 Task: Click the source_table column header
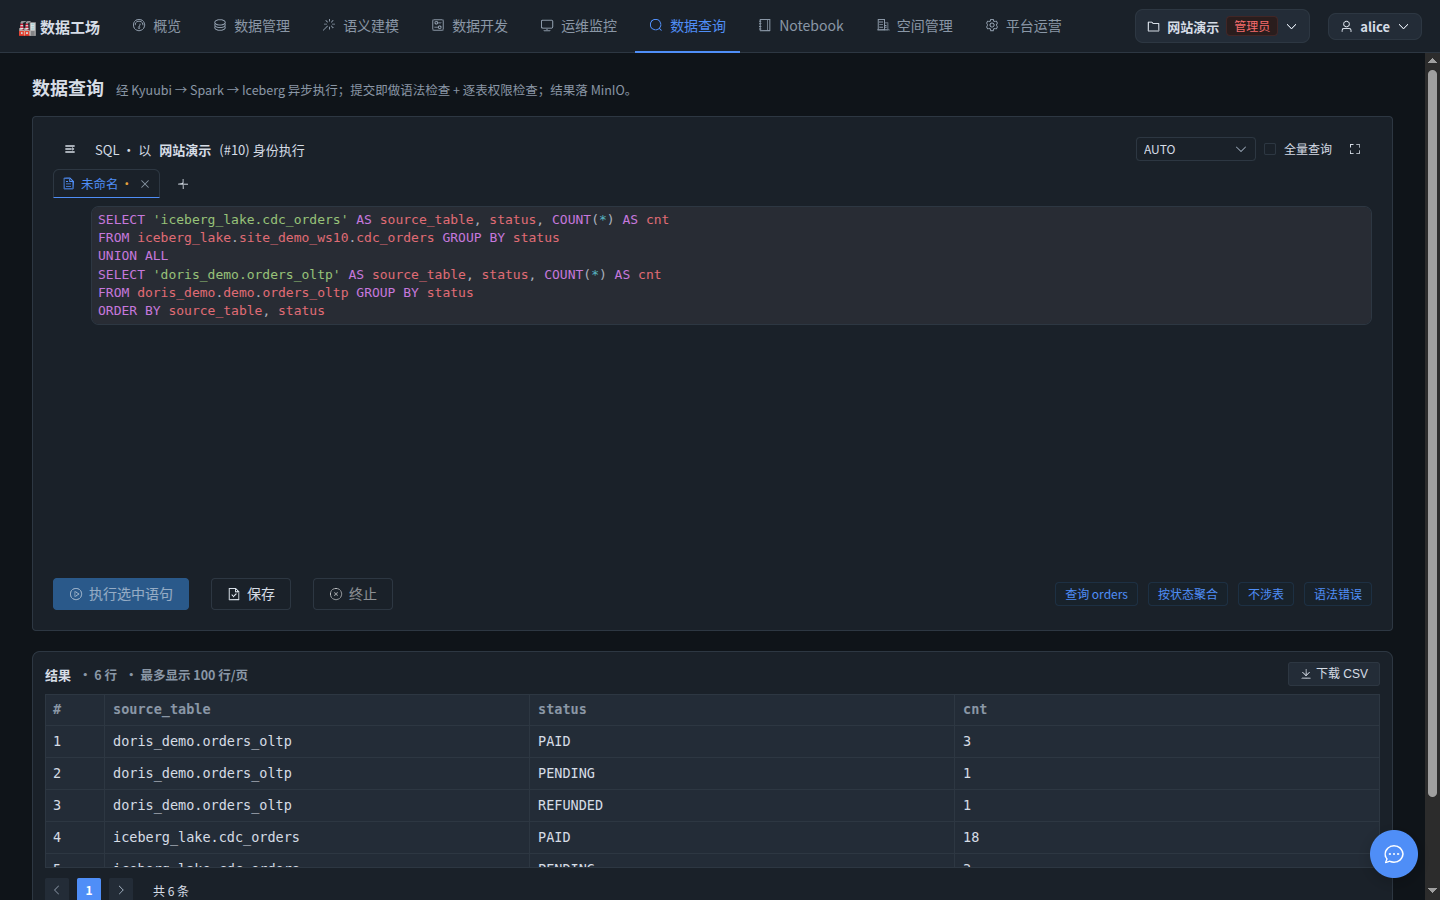click(317, 709)
